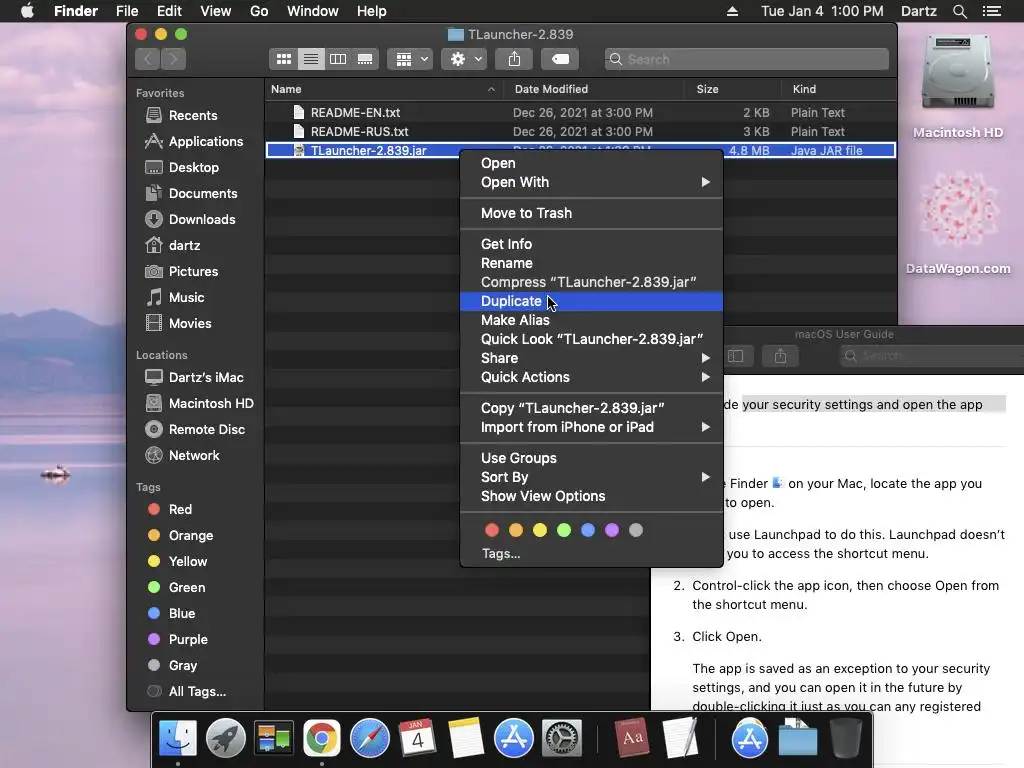Choose Show View Options
This screenshot has width=1024, height=768.
pyautogui.click(x=591, y=496)
